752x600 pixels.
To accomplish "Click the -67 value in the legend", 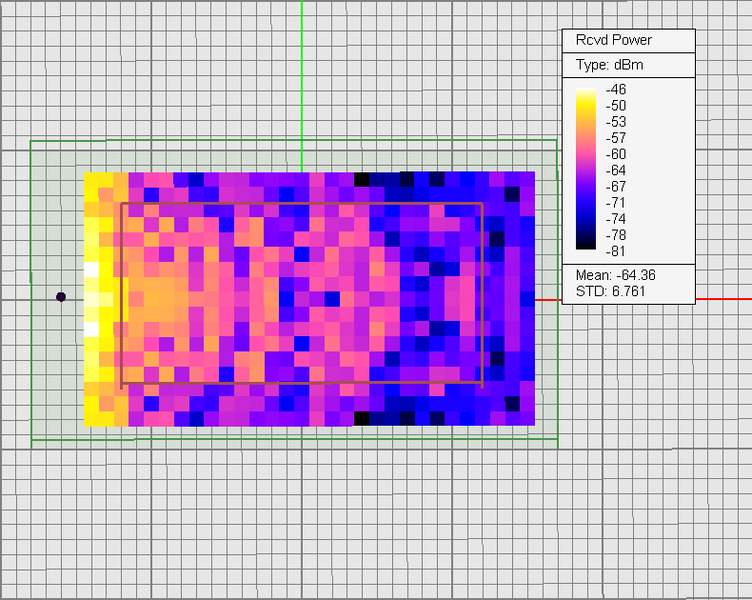I will [x=616, y=187].
